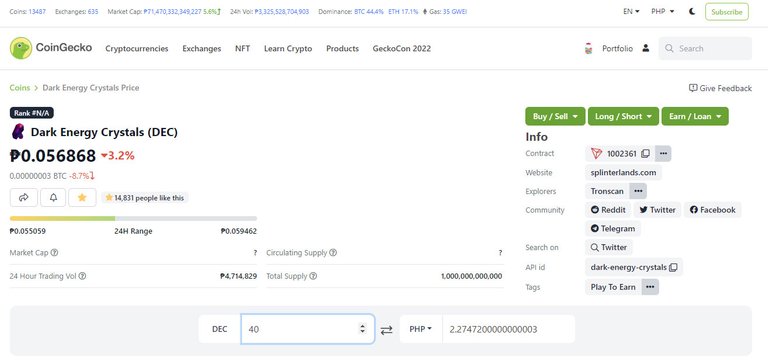Click the BTC 44.4% dominance link
This screenshot has height=363, width=768.
[x=369, y=11]
